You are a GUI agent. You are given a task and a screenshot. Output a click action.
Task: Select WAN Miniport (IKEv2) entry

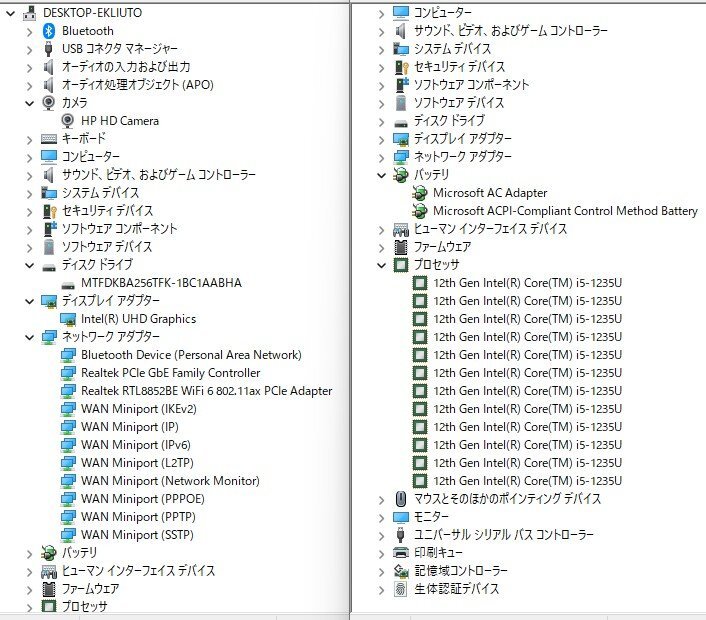tap(139, 409)
